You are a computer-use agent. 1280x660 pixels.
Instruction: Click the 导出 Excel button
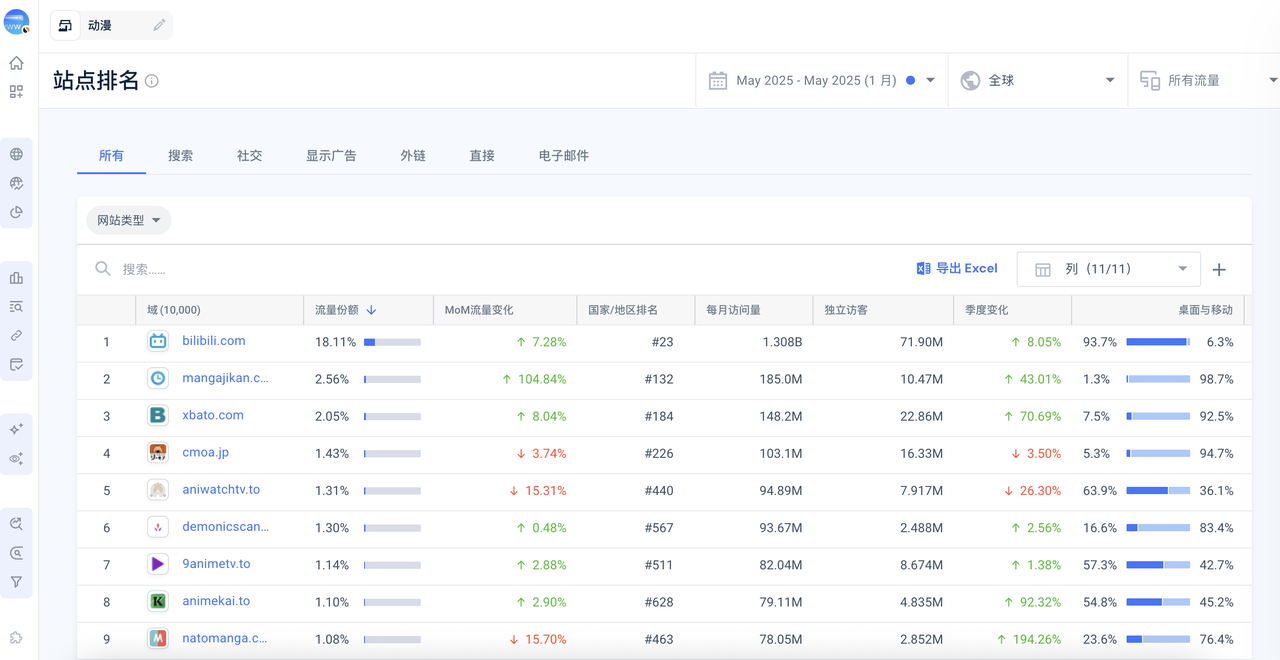(957, 268)
